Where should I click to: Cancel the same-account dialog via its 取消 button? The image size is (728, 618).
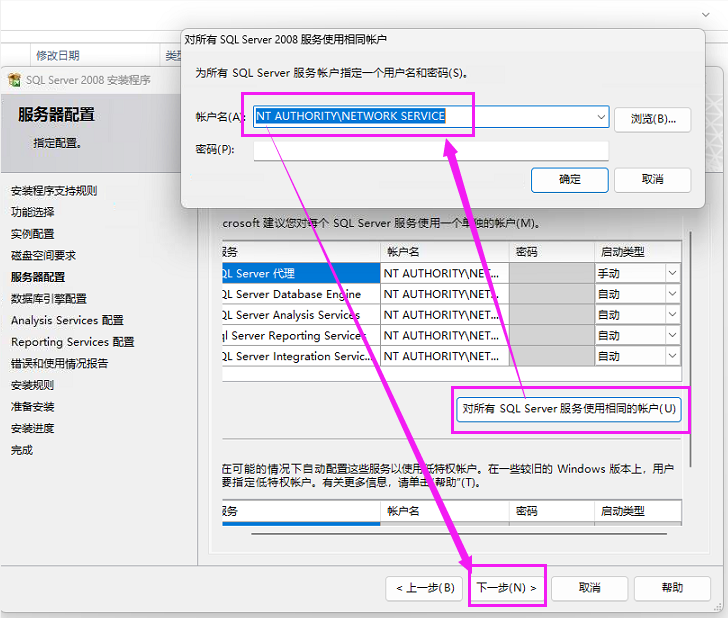[652, 180]
